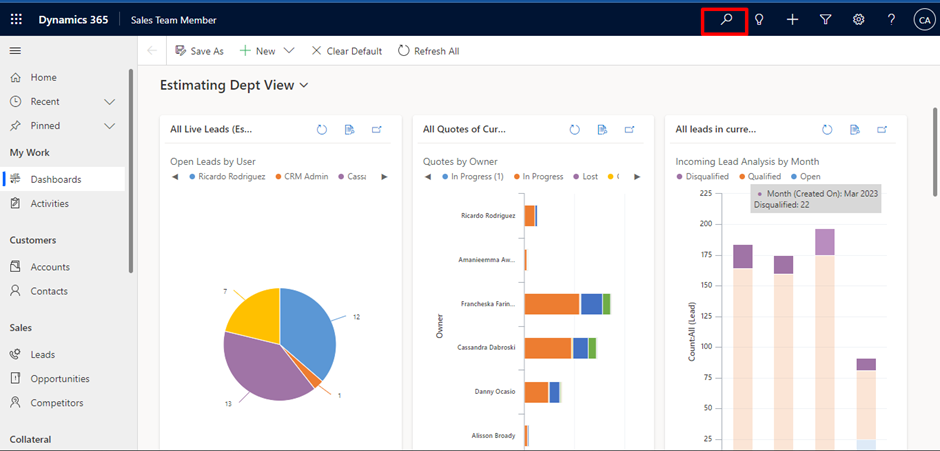Open the Assistant lightbulb icon
940x451 pixels.
click(x=759, y=20)
